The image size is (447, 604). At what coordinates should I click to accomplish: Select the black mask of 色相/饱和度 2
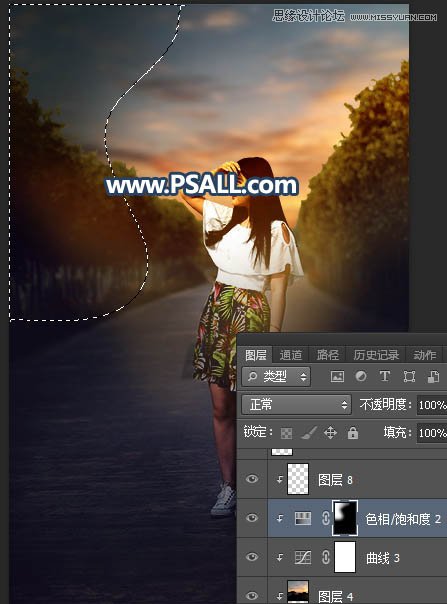tap(345, 518)
